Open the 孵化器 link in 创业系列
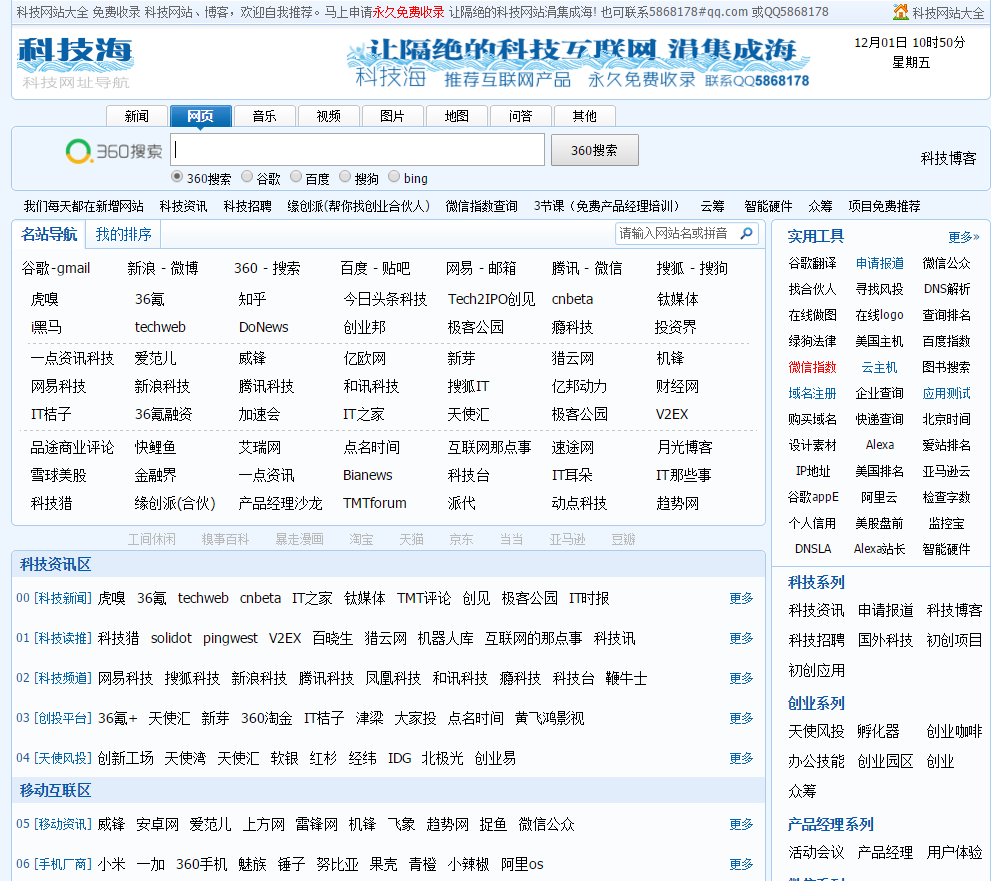 pos(878,731)
